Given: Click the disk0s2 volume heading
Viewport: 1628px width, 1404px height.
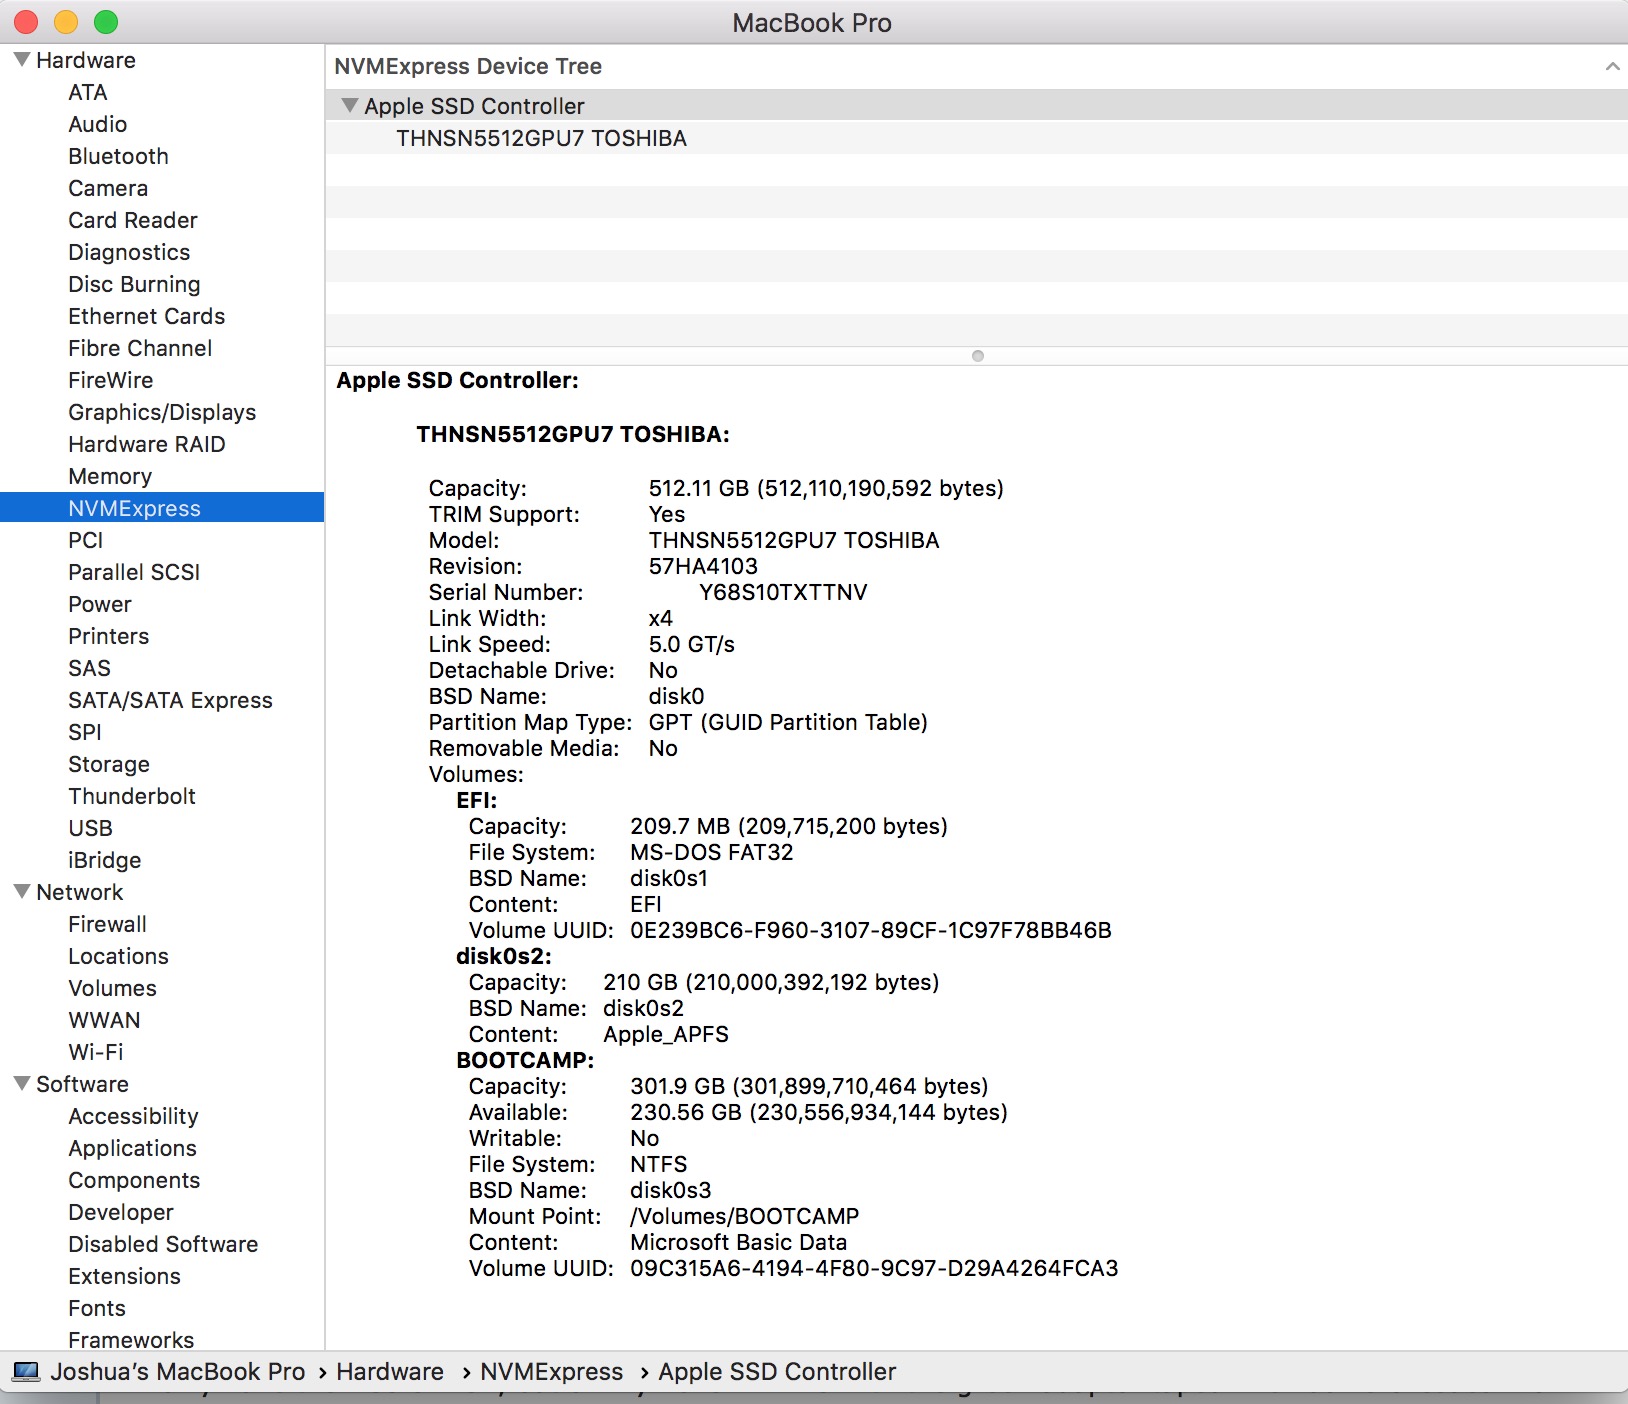Looking at the screenshot, I should [504, 956].
